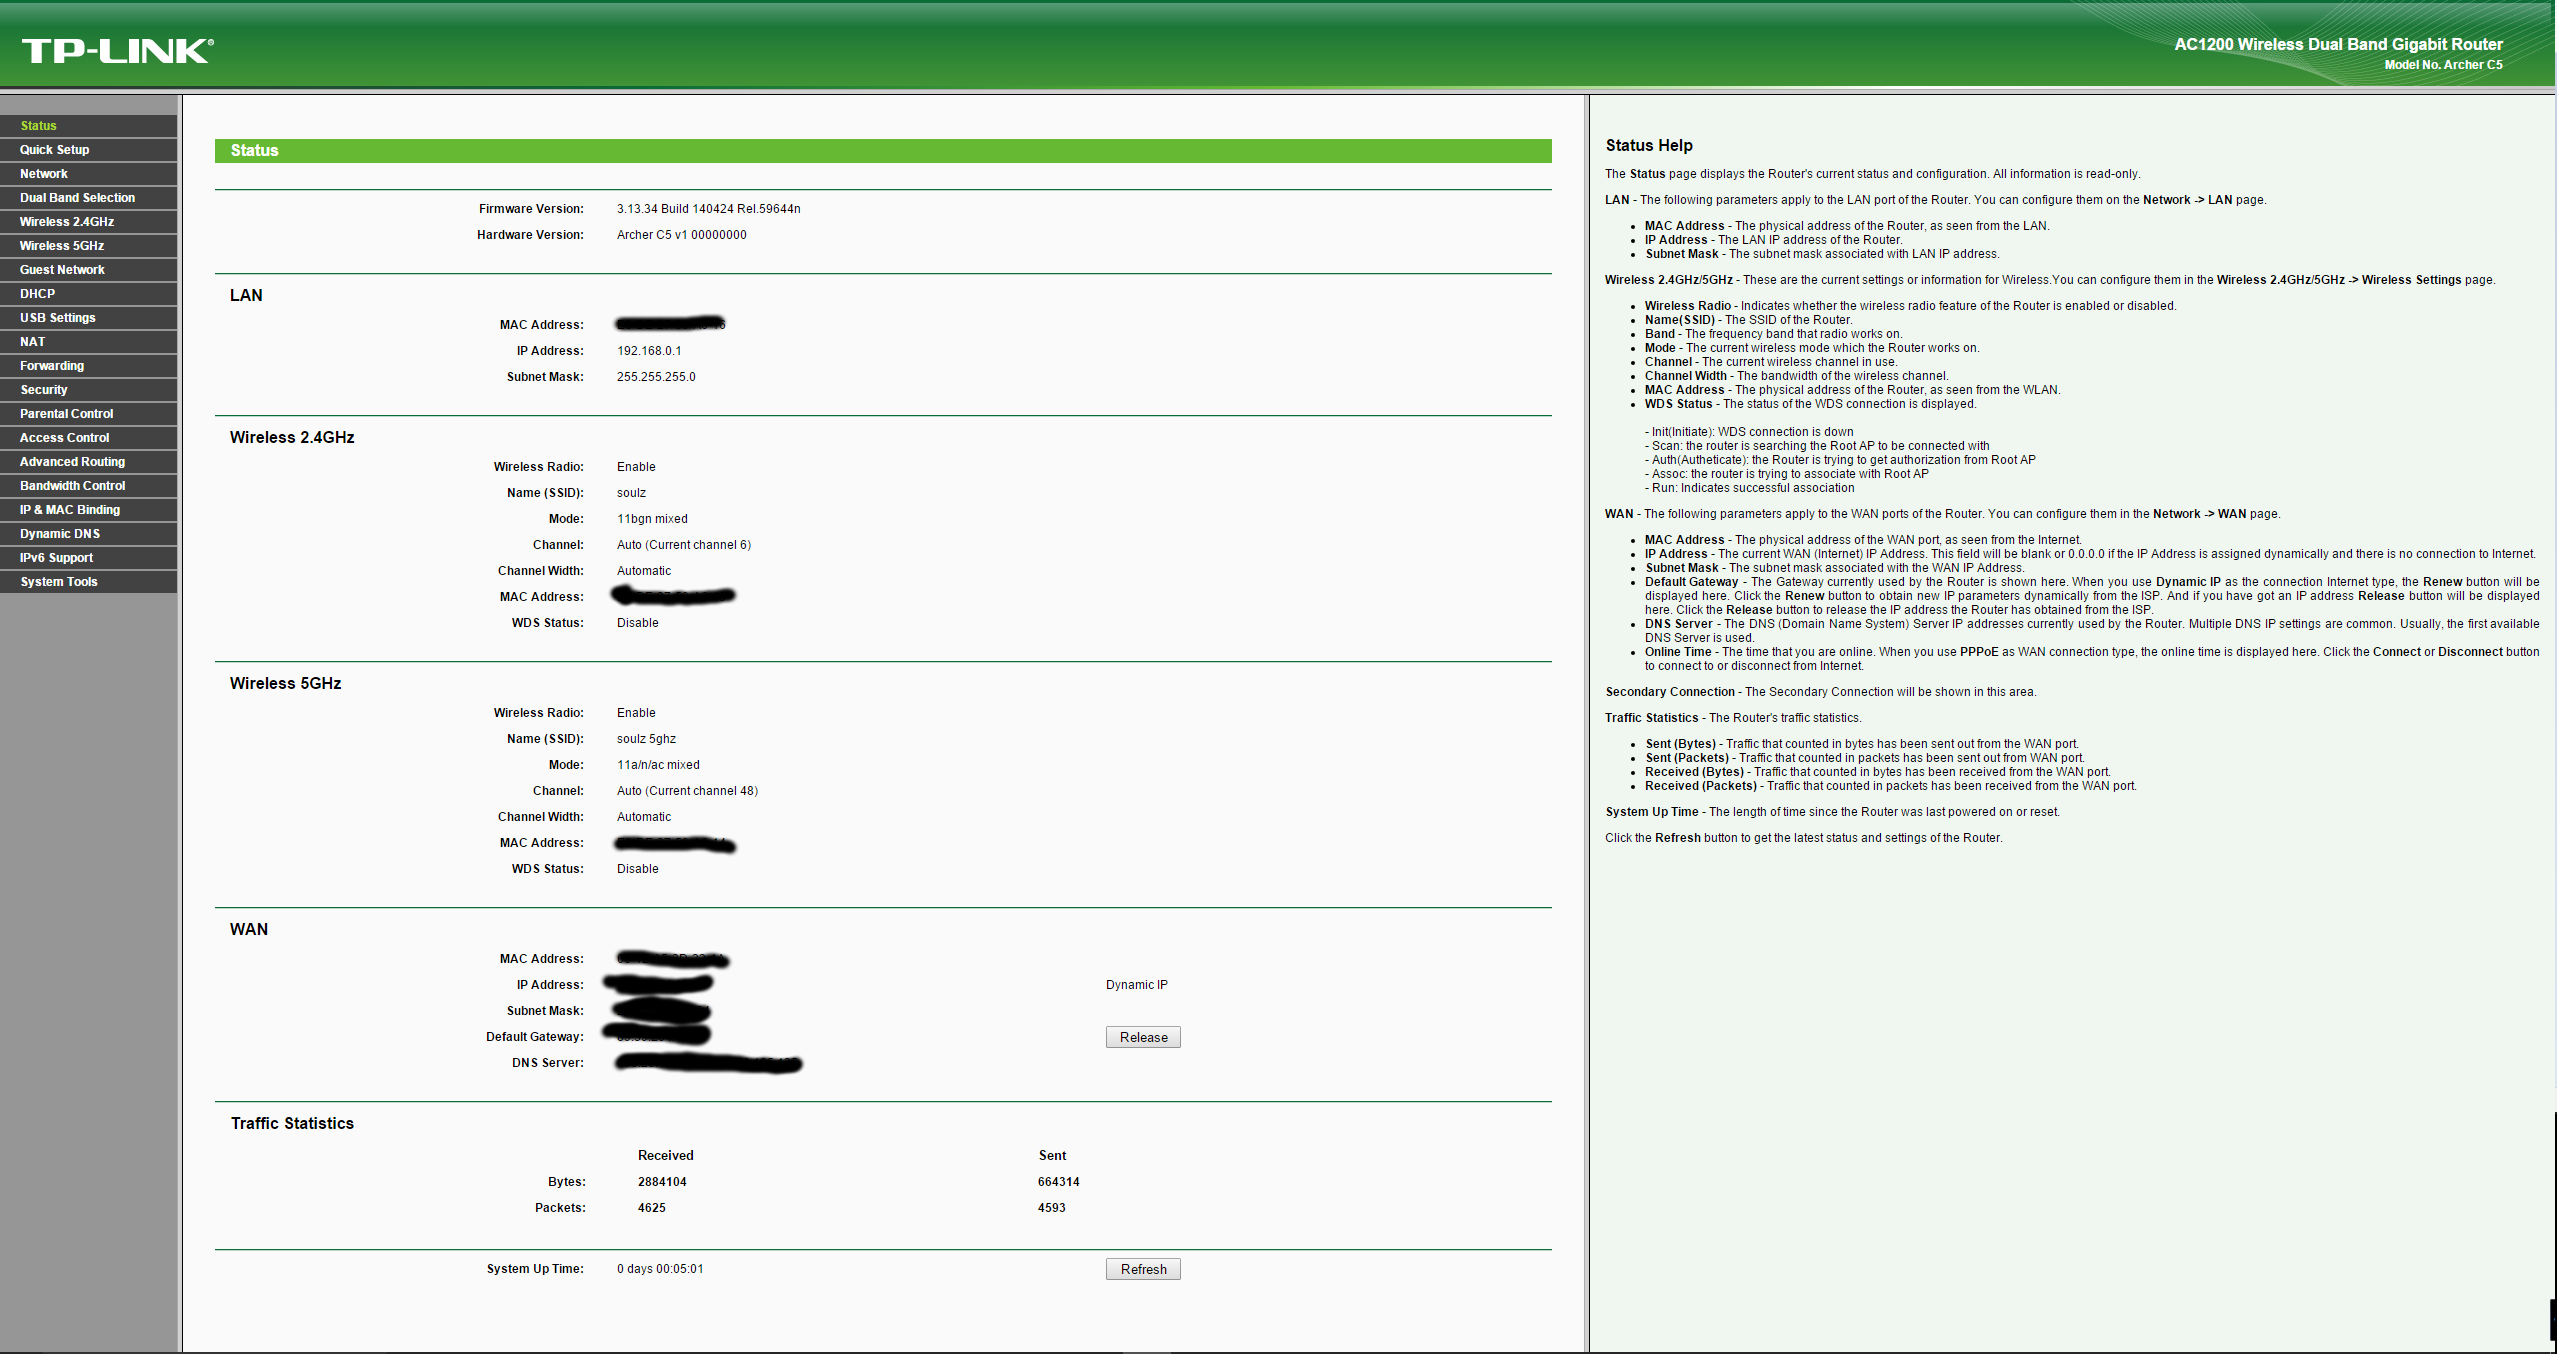Click the Status Help heading
Viewport: 2557px width, 1354px height.
(1649, 146)
